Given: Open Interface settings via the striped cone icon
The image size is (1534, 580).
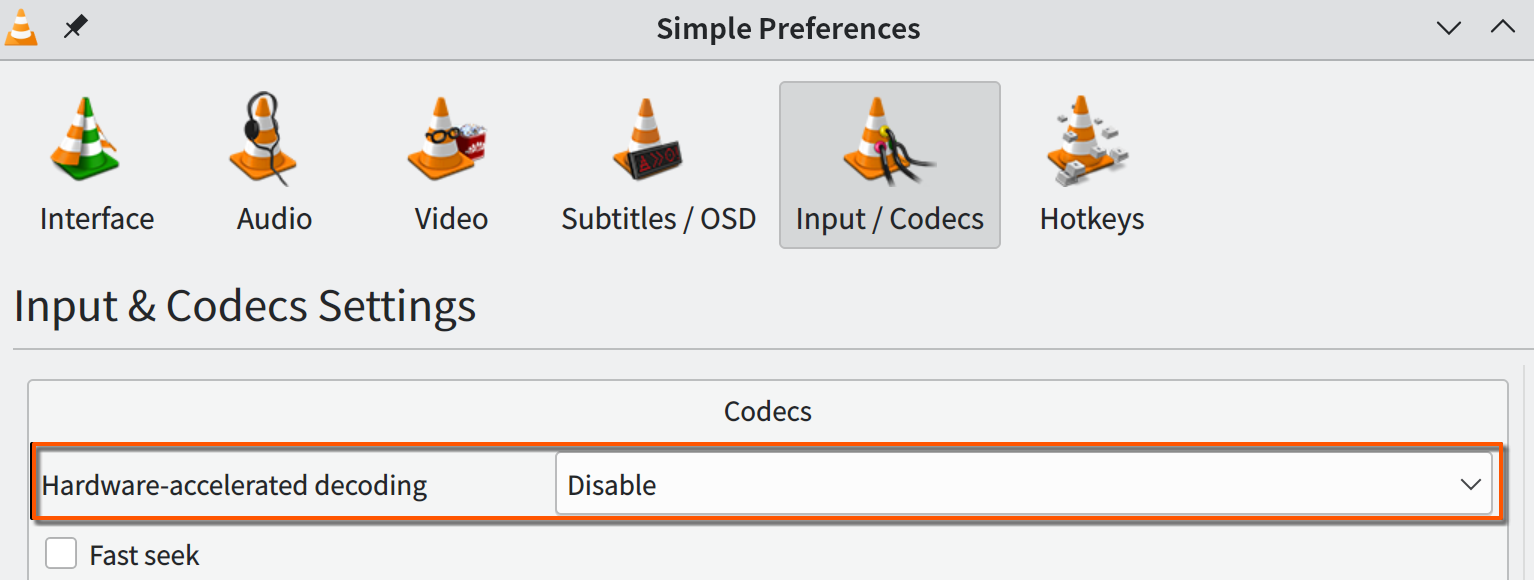Looking at the screenshot, I should point(83,139).
